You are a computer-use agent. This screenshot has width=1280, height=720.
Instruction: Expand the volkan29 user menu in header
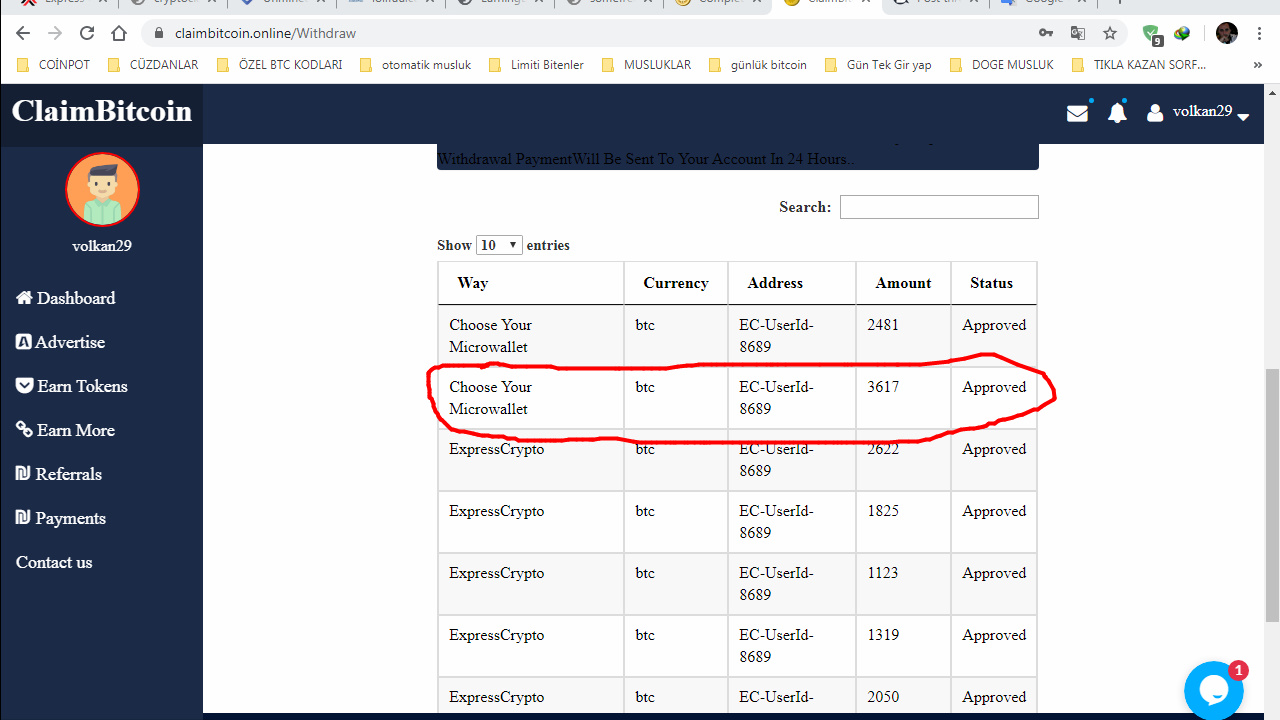tap(1198, 113)
